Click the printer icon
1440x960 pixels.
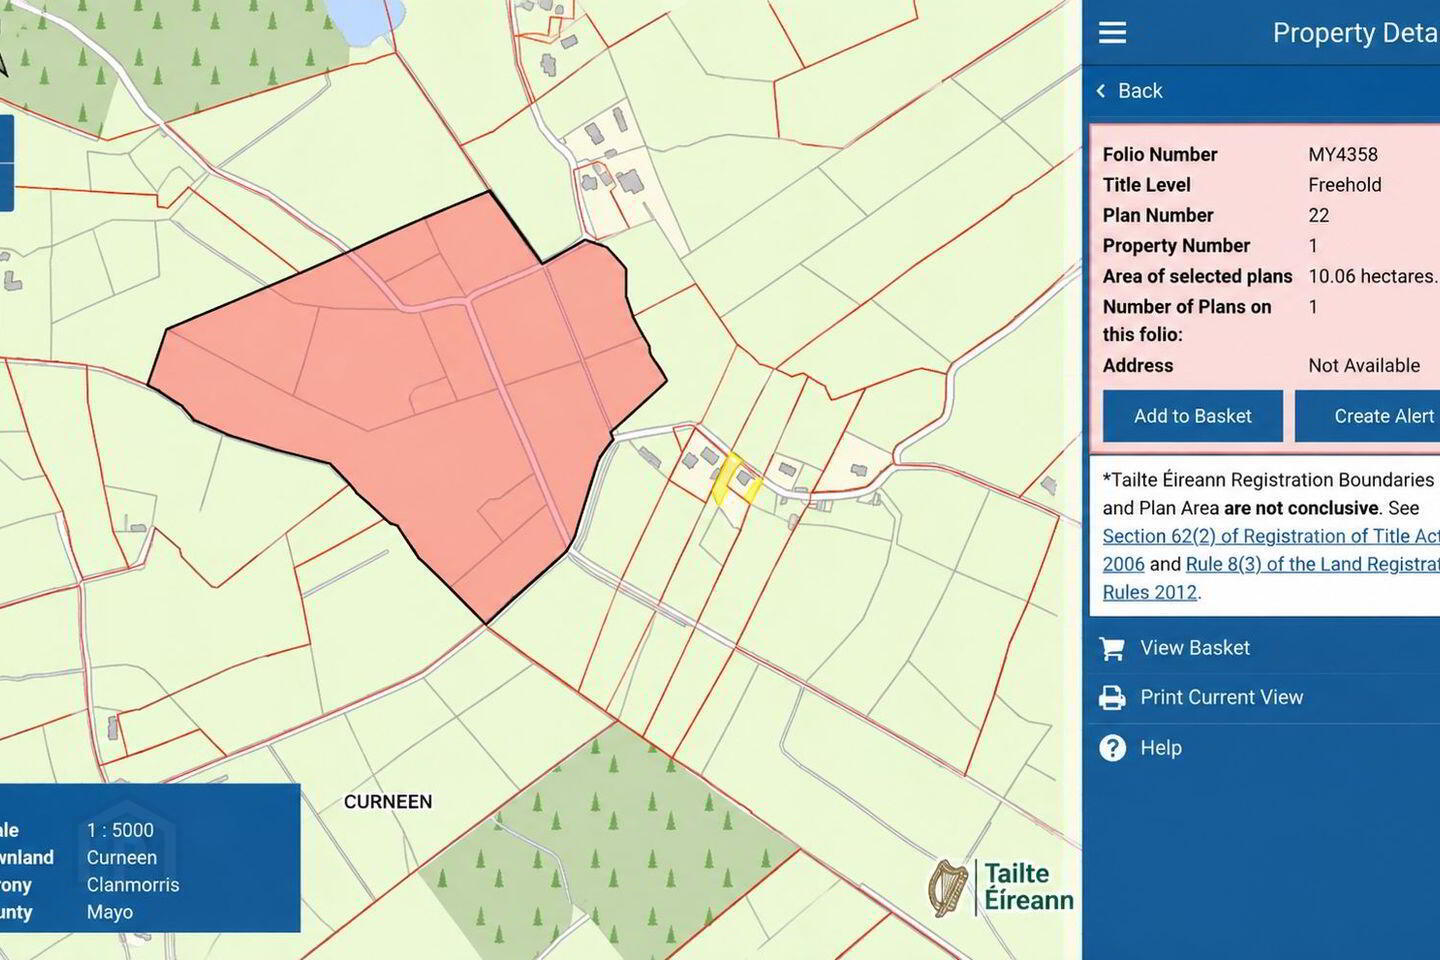point(1112,698)
